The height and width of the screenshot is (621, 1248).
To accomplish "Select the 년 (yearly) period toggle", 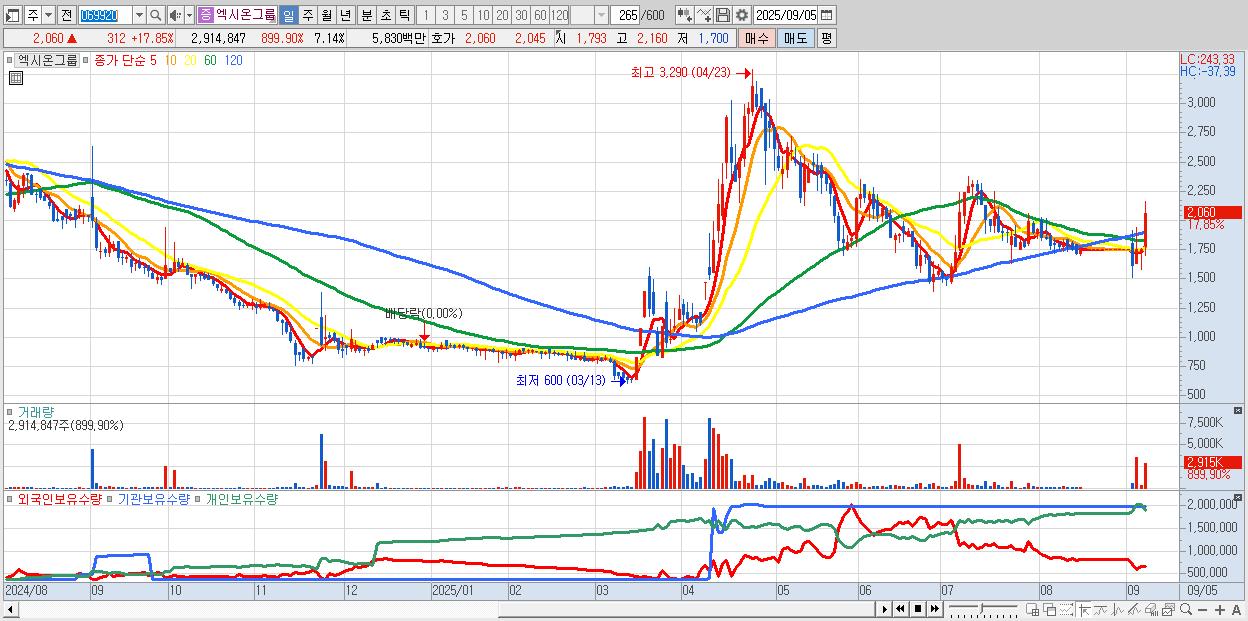I will 345,15.
